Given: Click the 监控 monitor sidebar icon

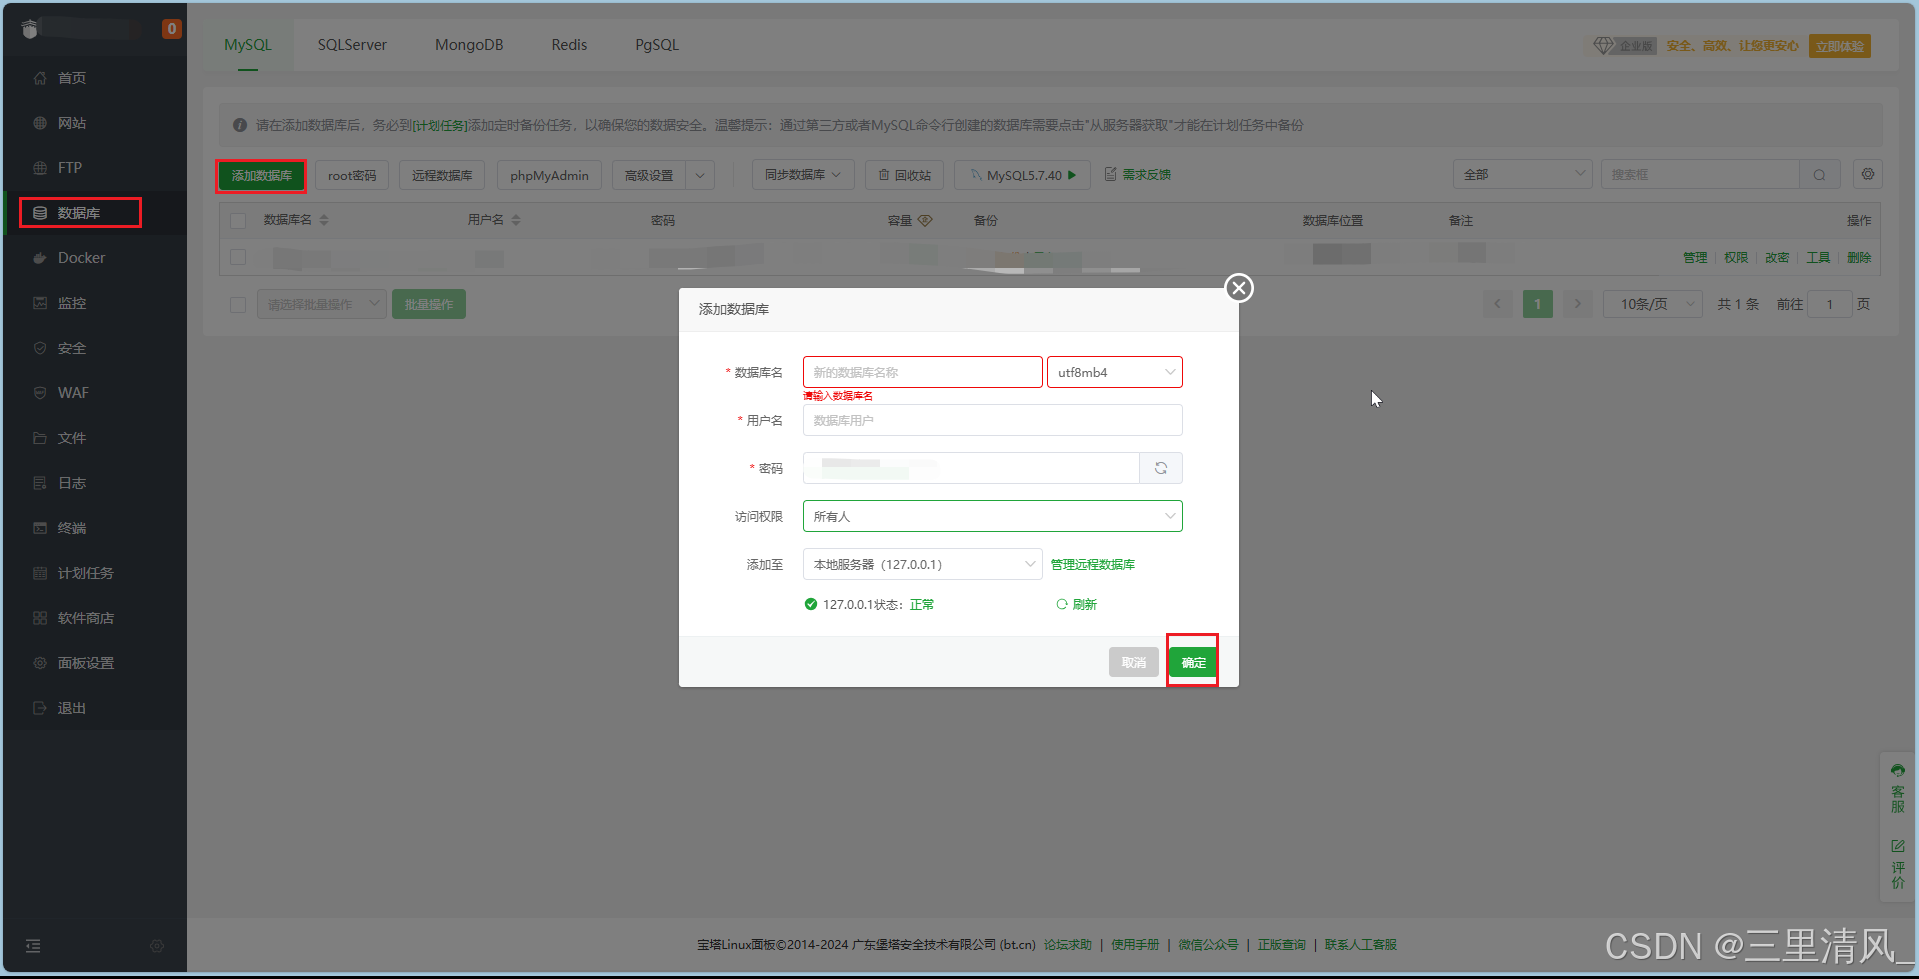Looking at the screenshot, I should [x=40, y=303].
